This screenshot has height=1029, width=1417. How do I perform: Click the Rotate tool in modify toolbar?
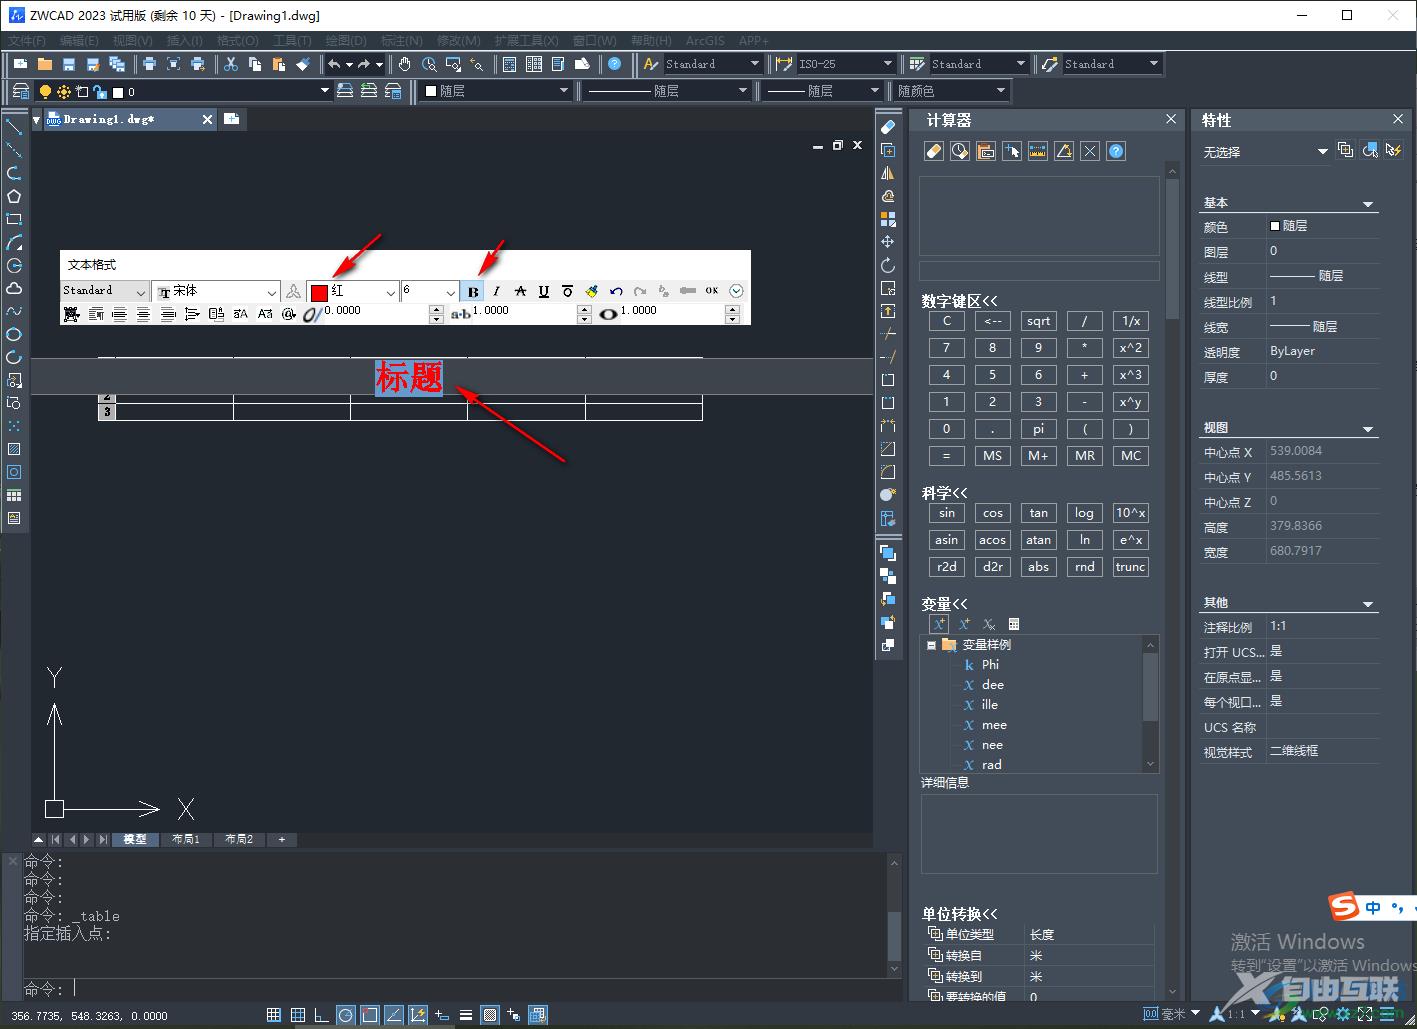pyautogui.click(x=887, y=265)
